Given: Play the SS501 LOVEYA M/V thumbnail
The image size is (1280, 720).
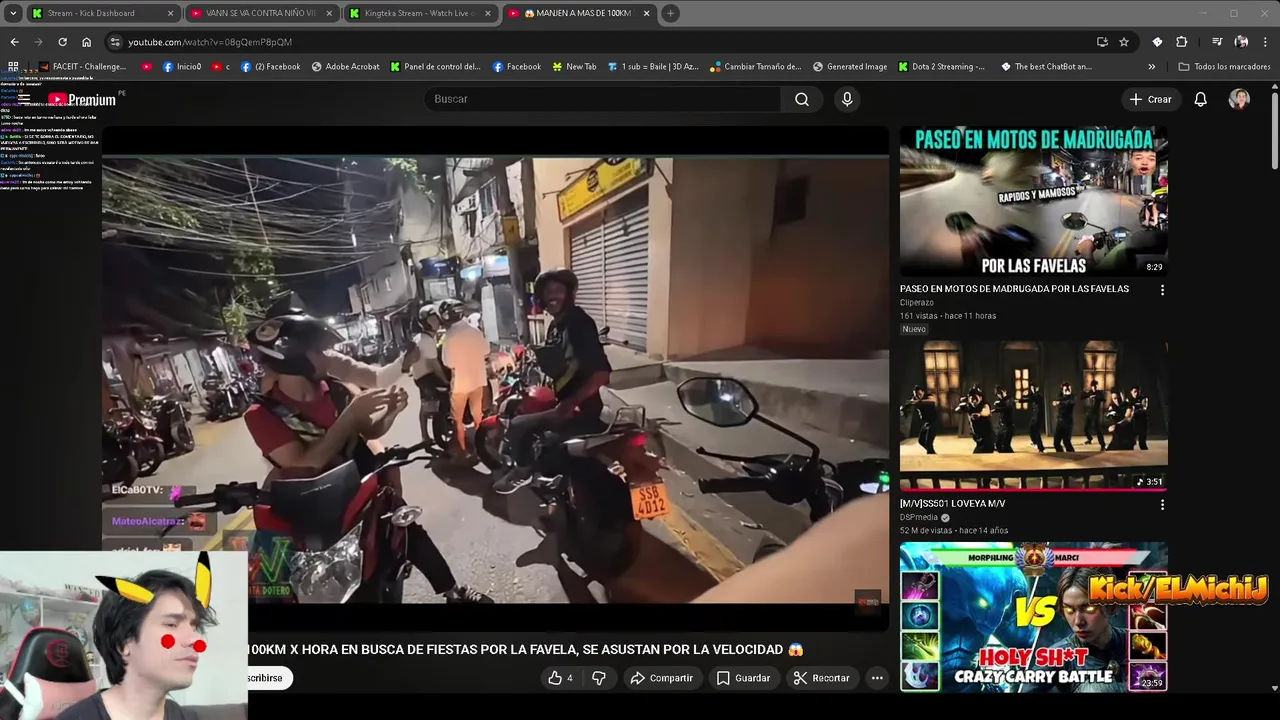Looking at the screenshot, I should pyautogui.click(x=1033, y=414).
